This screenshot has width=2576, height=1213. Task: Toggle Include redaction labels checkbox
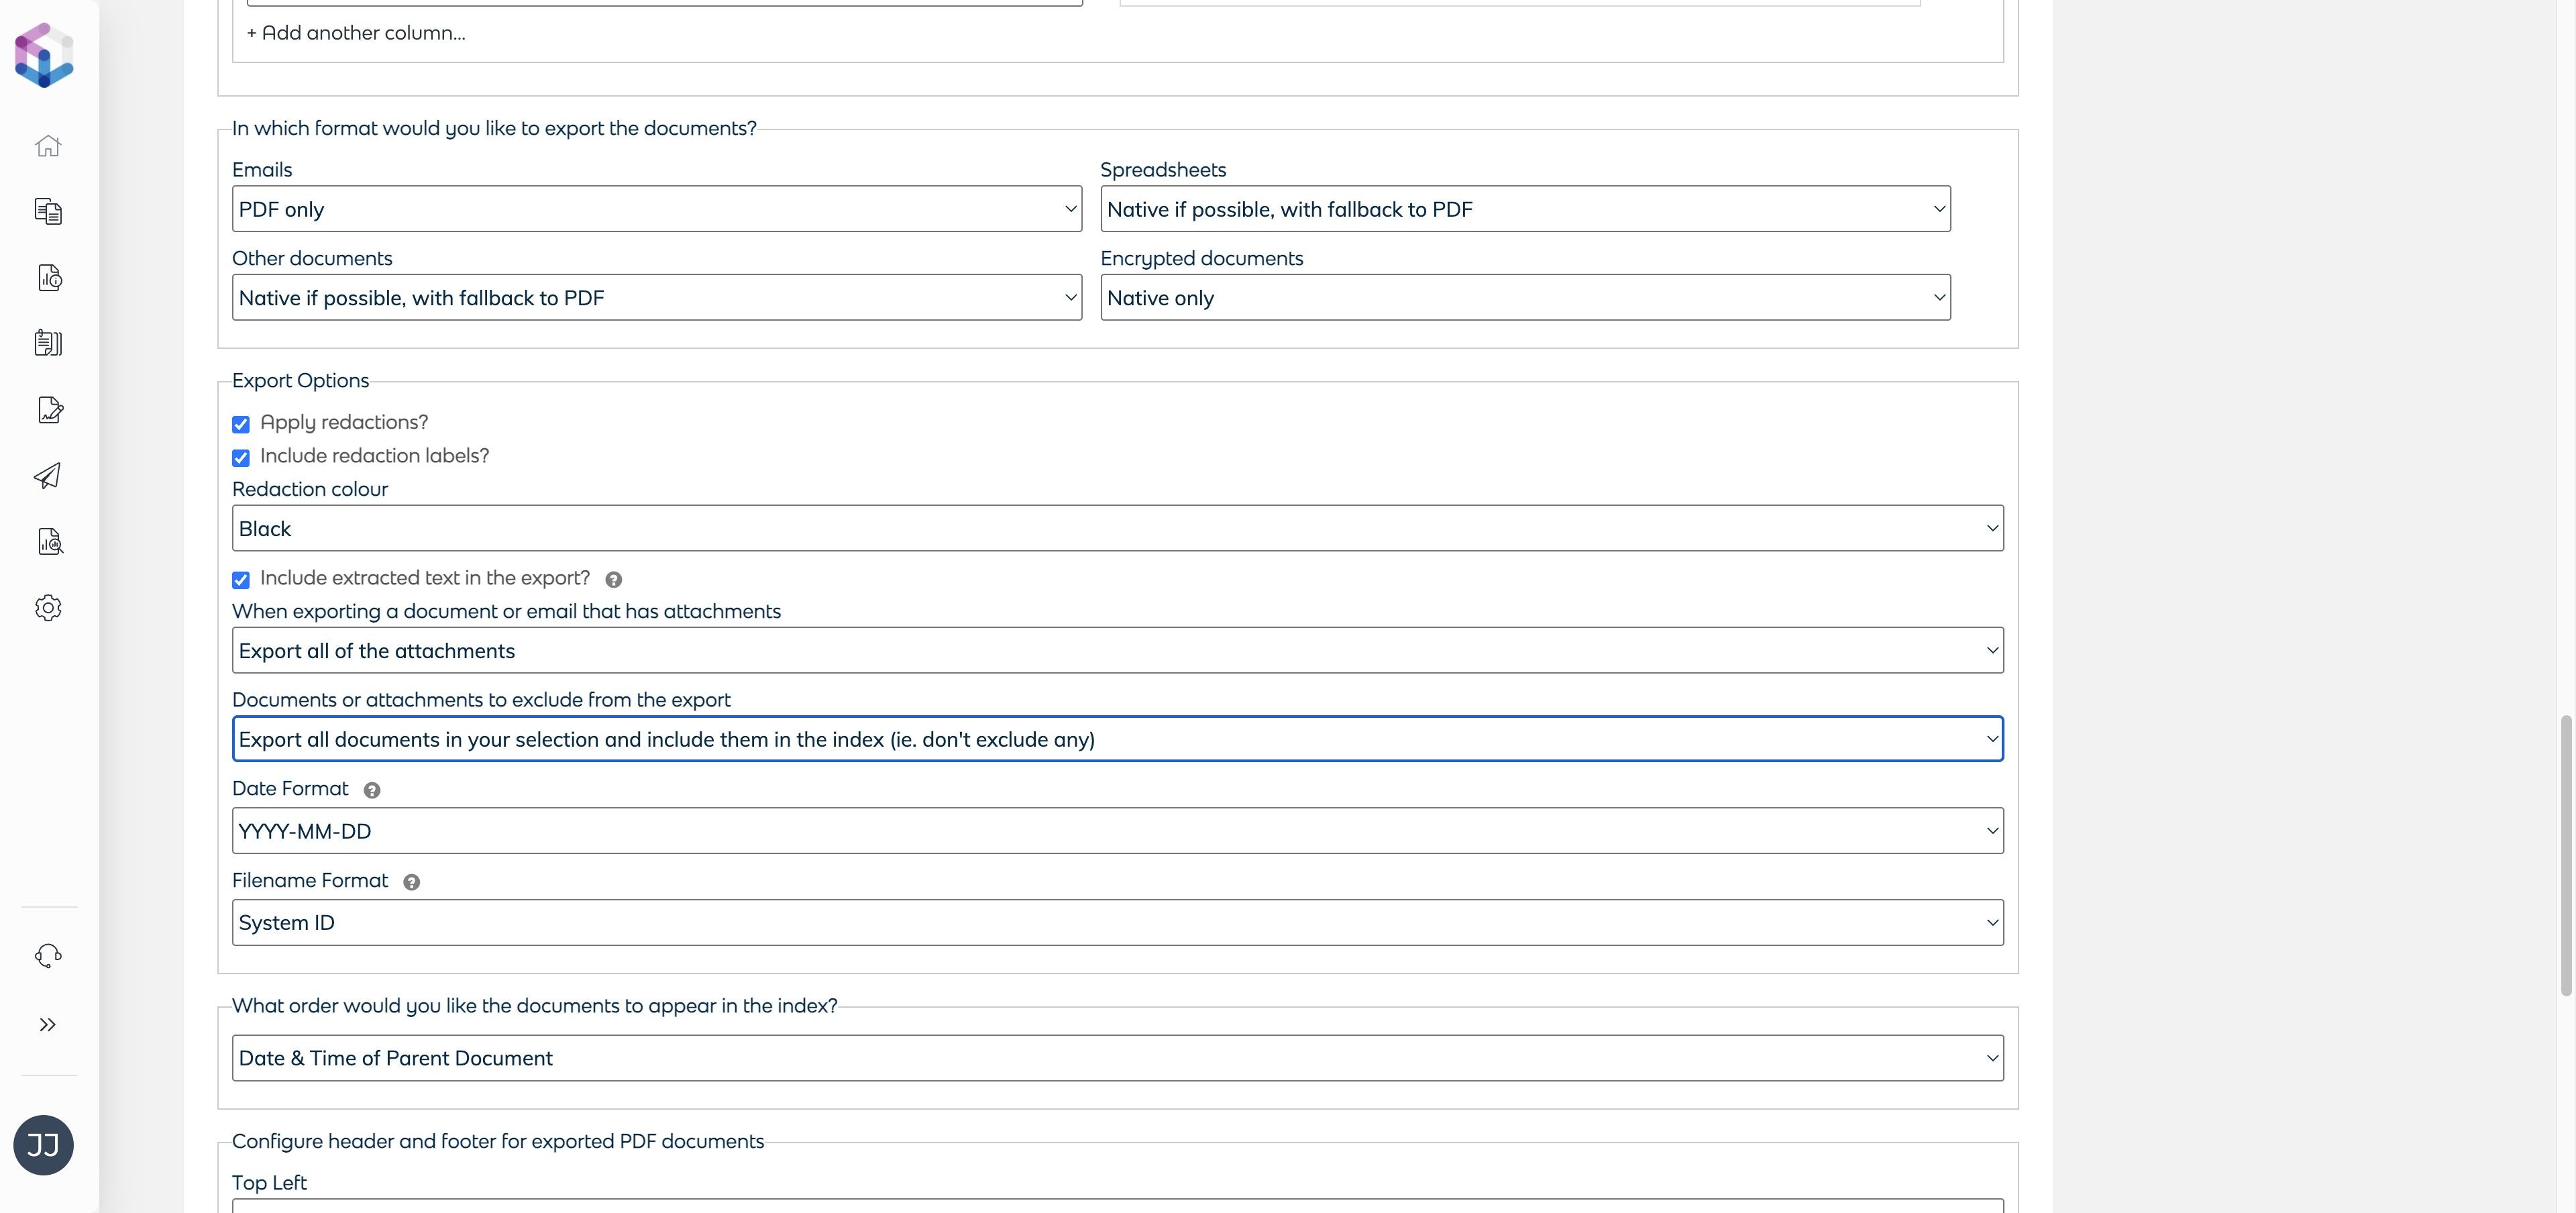click(241, 458)
